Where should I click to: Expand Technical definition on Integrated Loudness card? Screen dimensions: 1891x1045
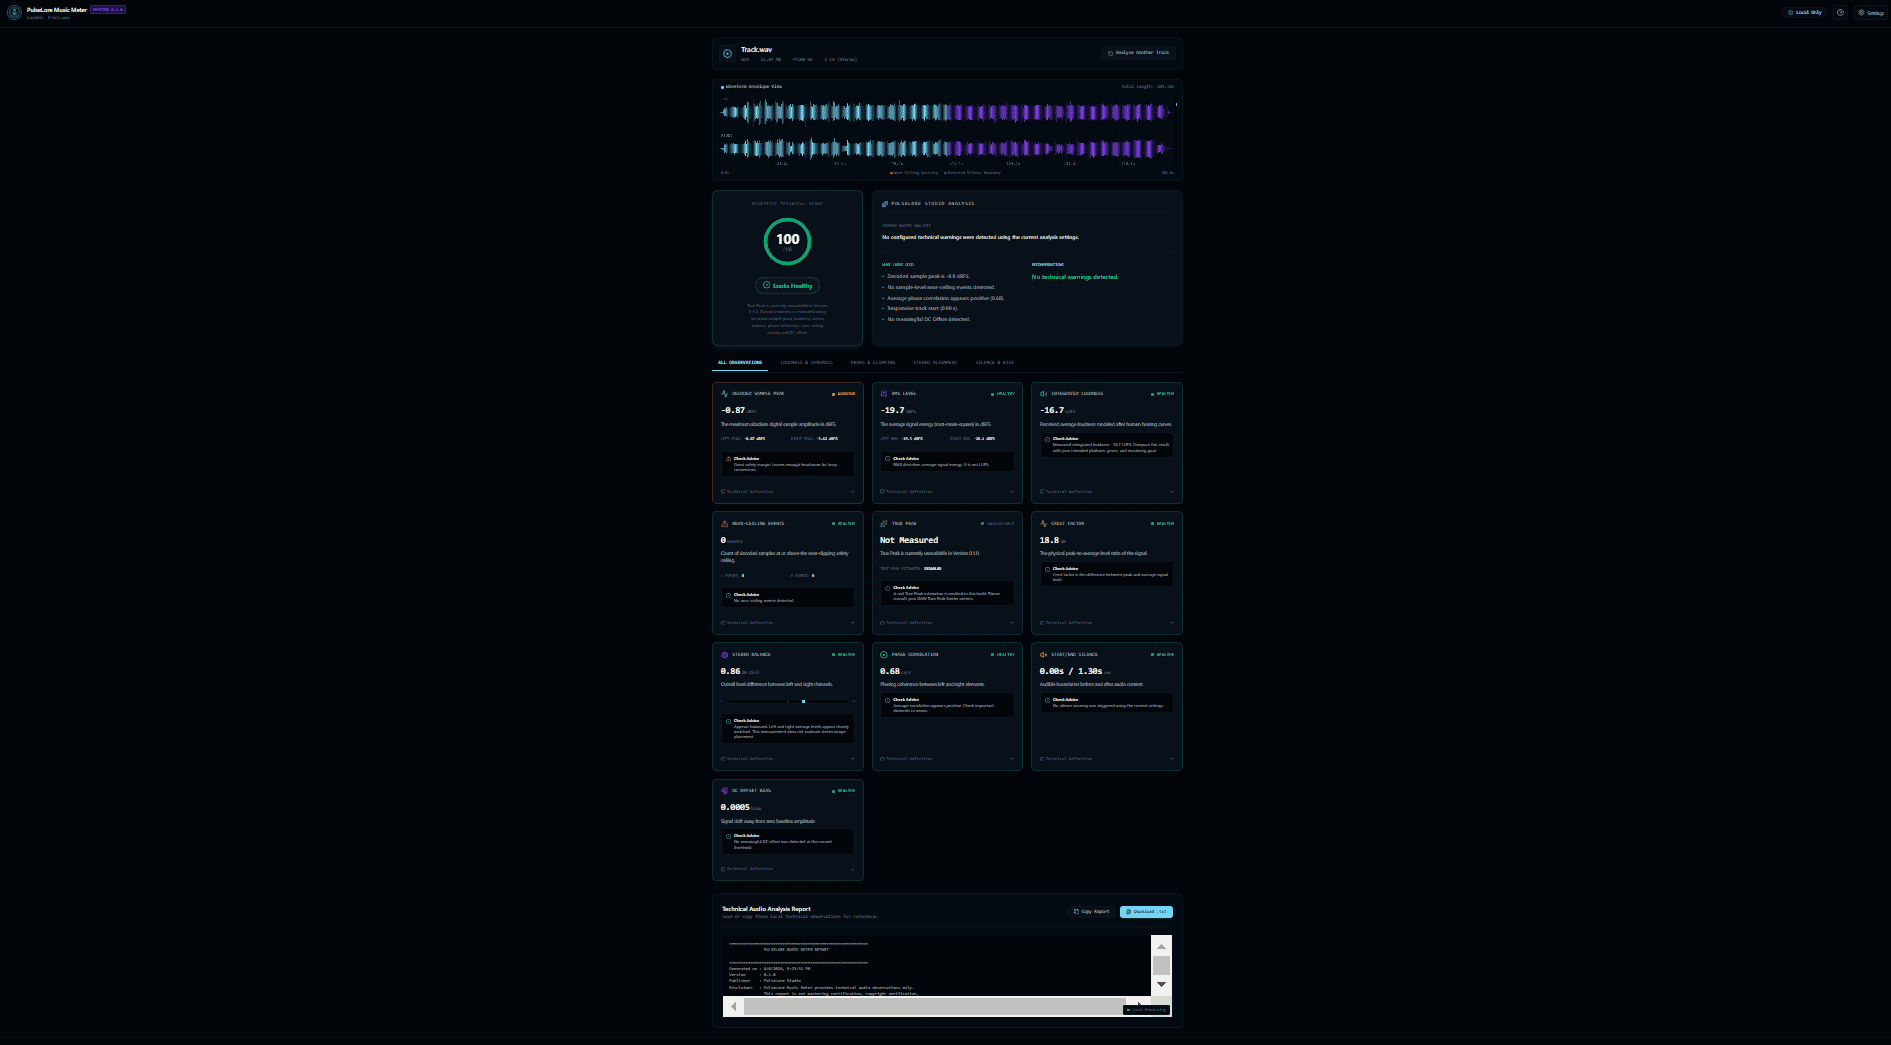[1107, 492]
